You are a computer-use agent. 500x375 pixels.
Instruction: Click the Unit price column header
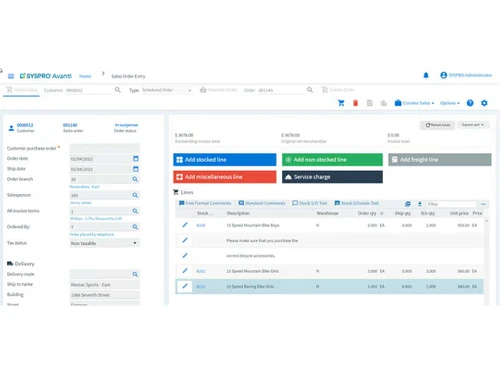tap(459, 213)
